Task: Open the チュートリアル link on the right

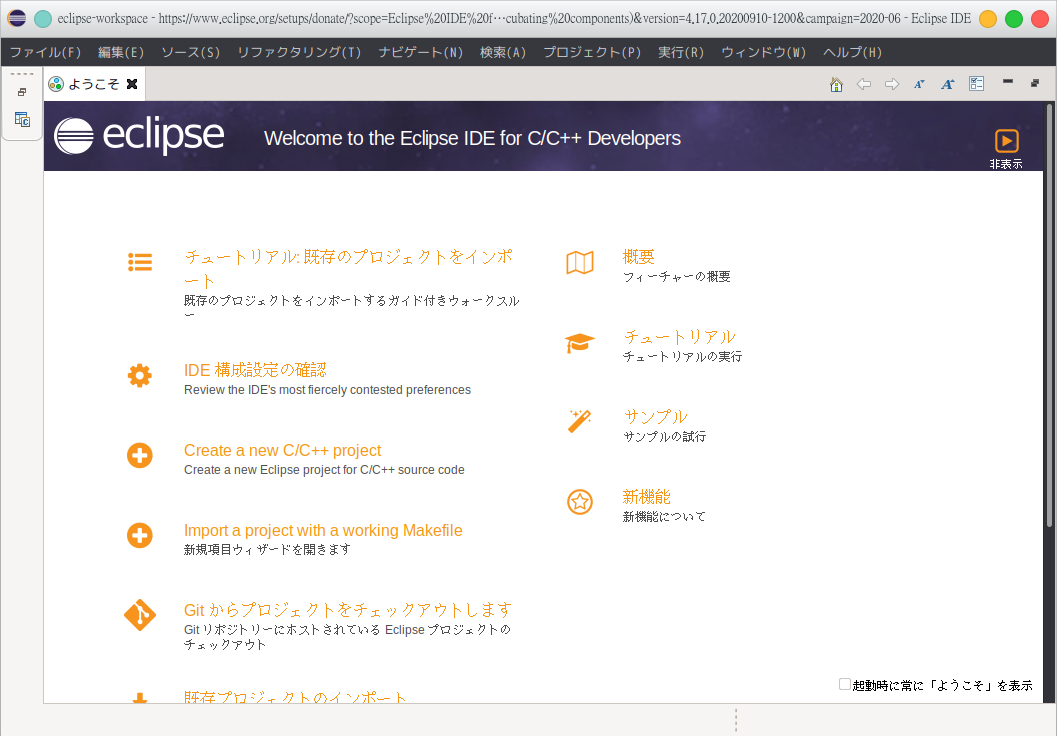Action: click(x=680, y=336)
